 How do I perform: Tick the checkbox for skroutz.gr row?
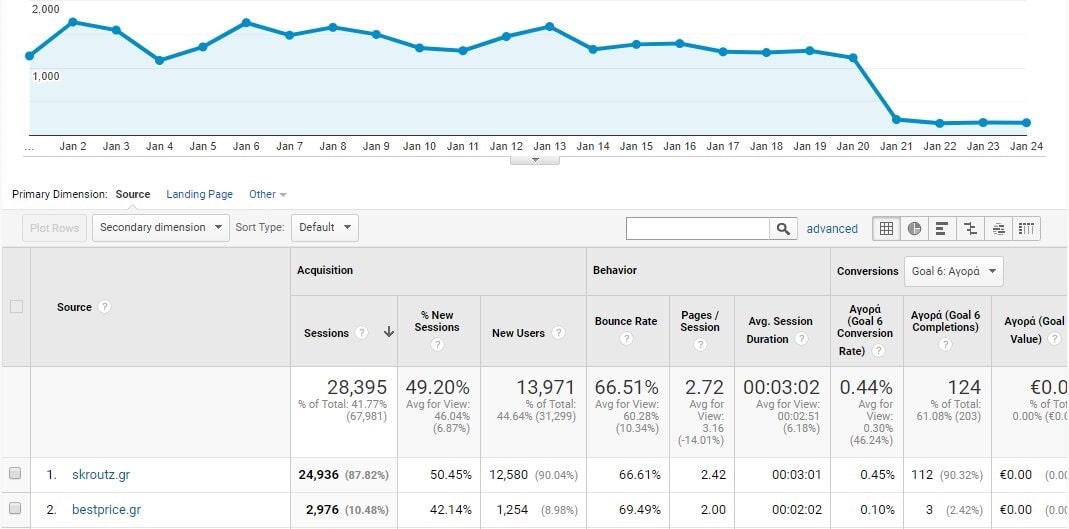tap(15, 474)
